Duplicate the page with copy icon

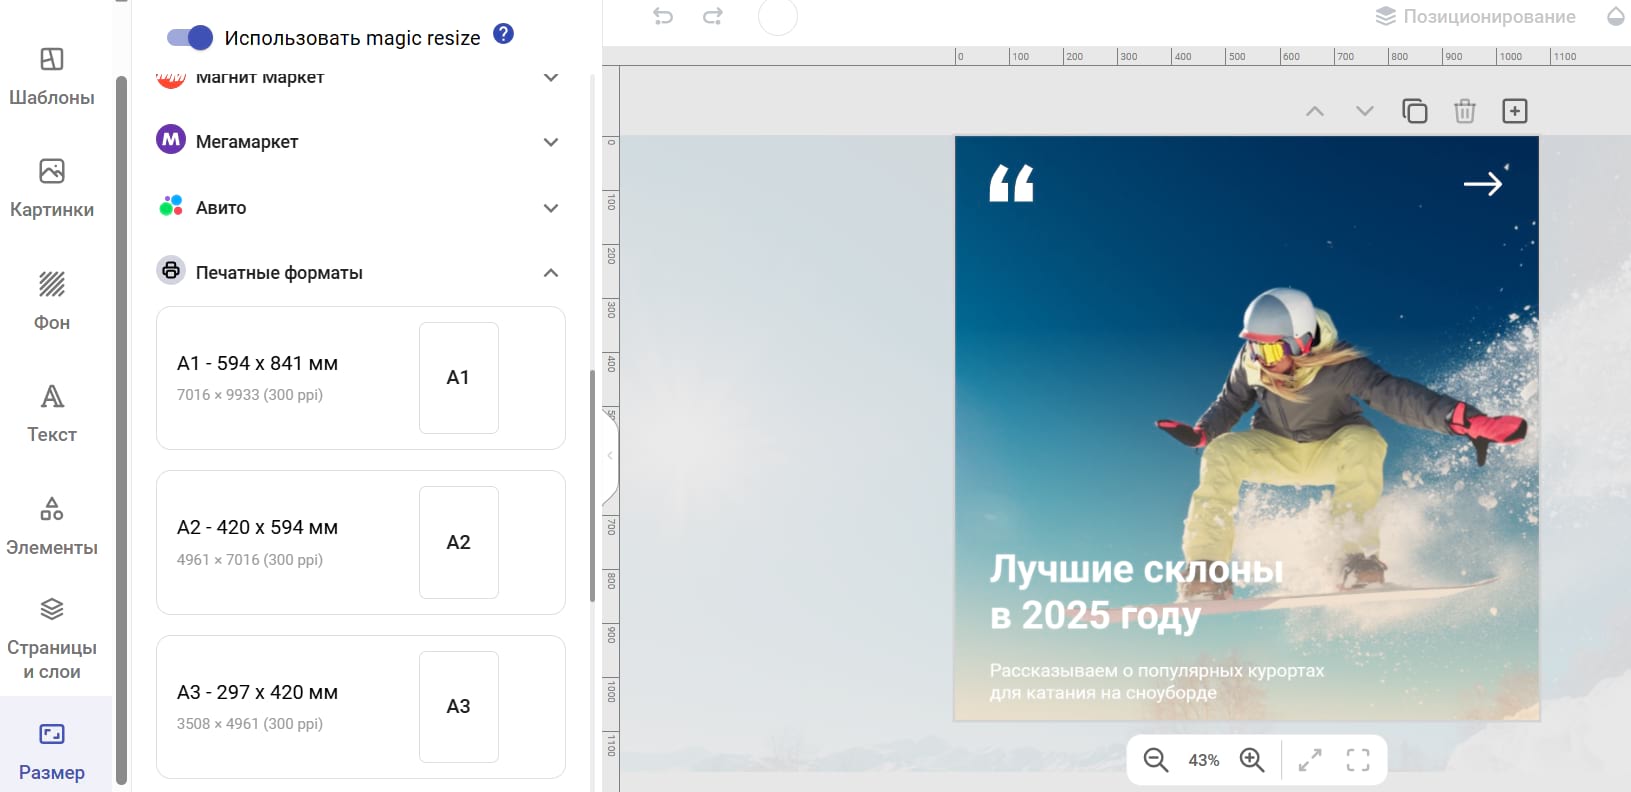point(1414,111)
